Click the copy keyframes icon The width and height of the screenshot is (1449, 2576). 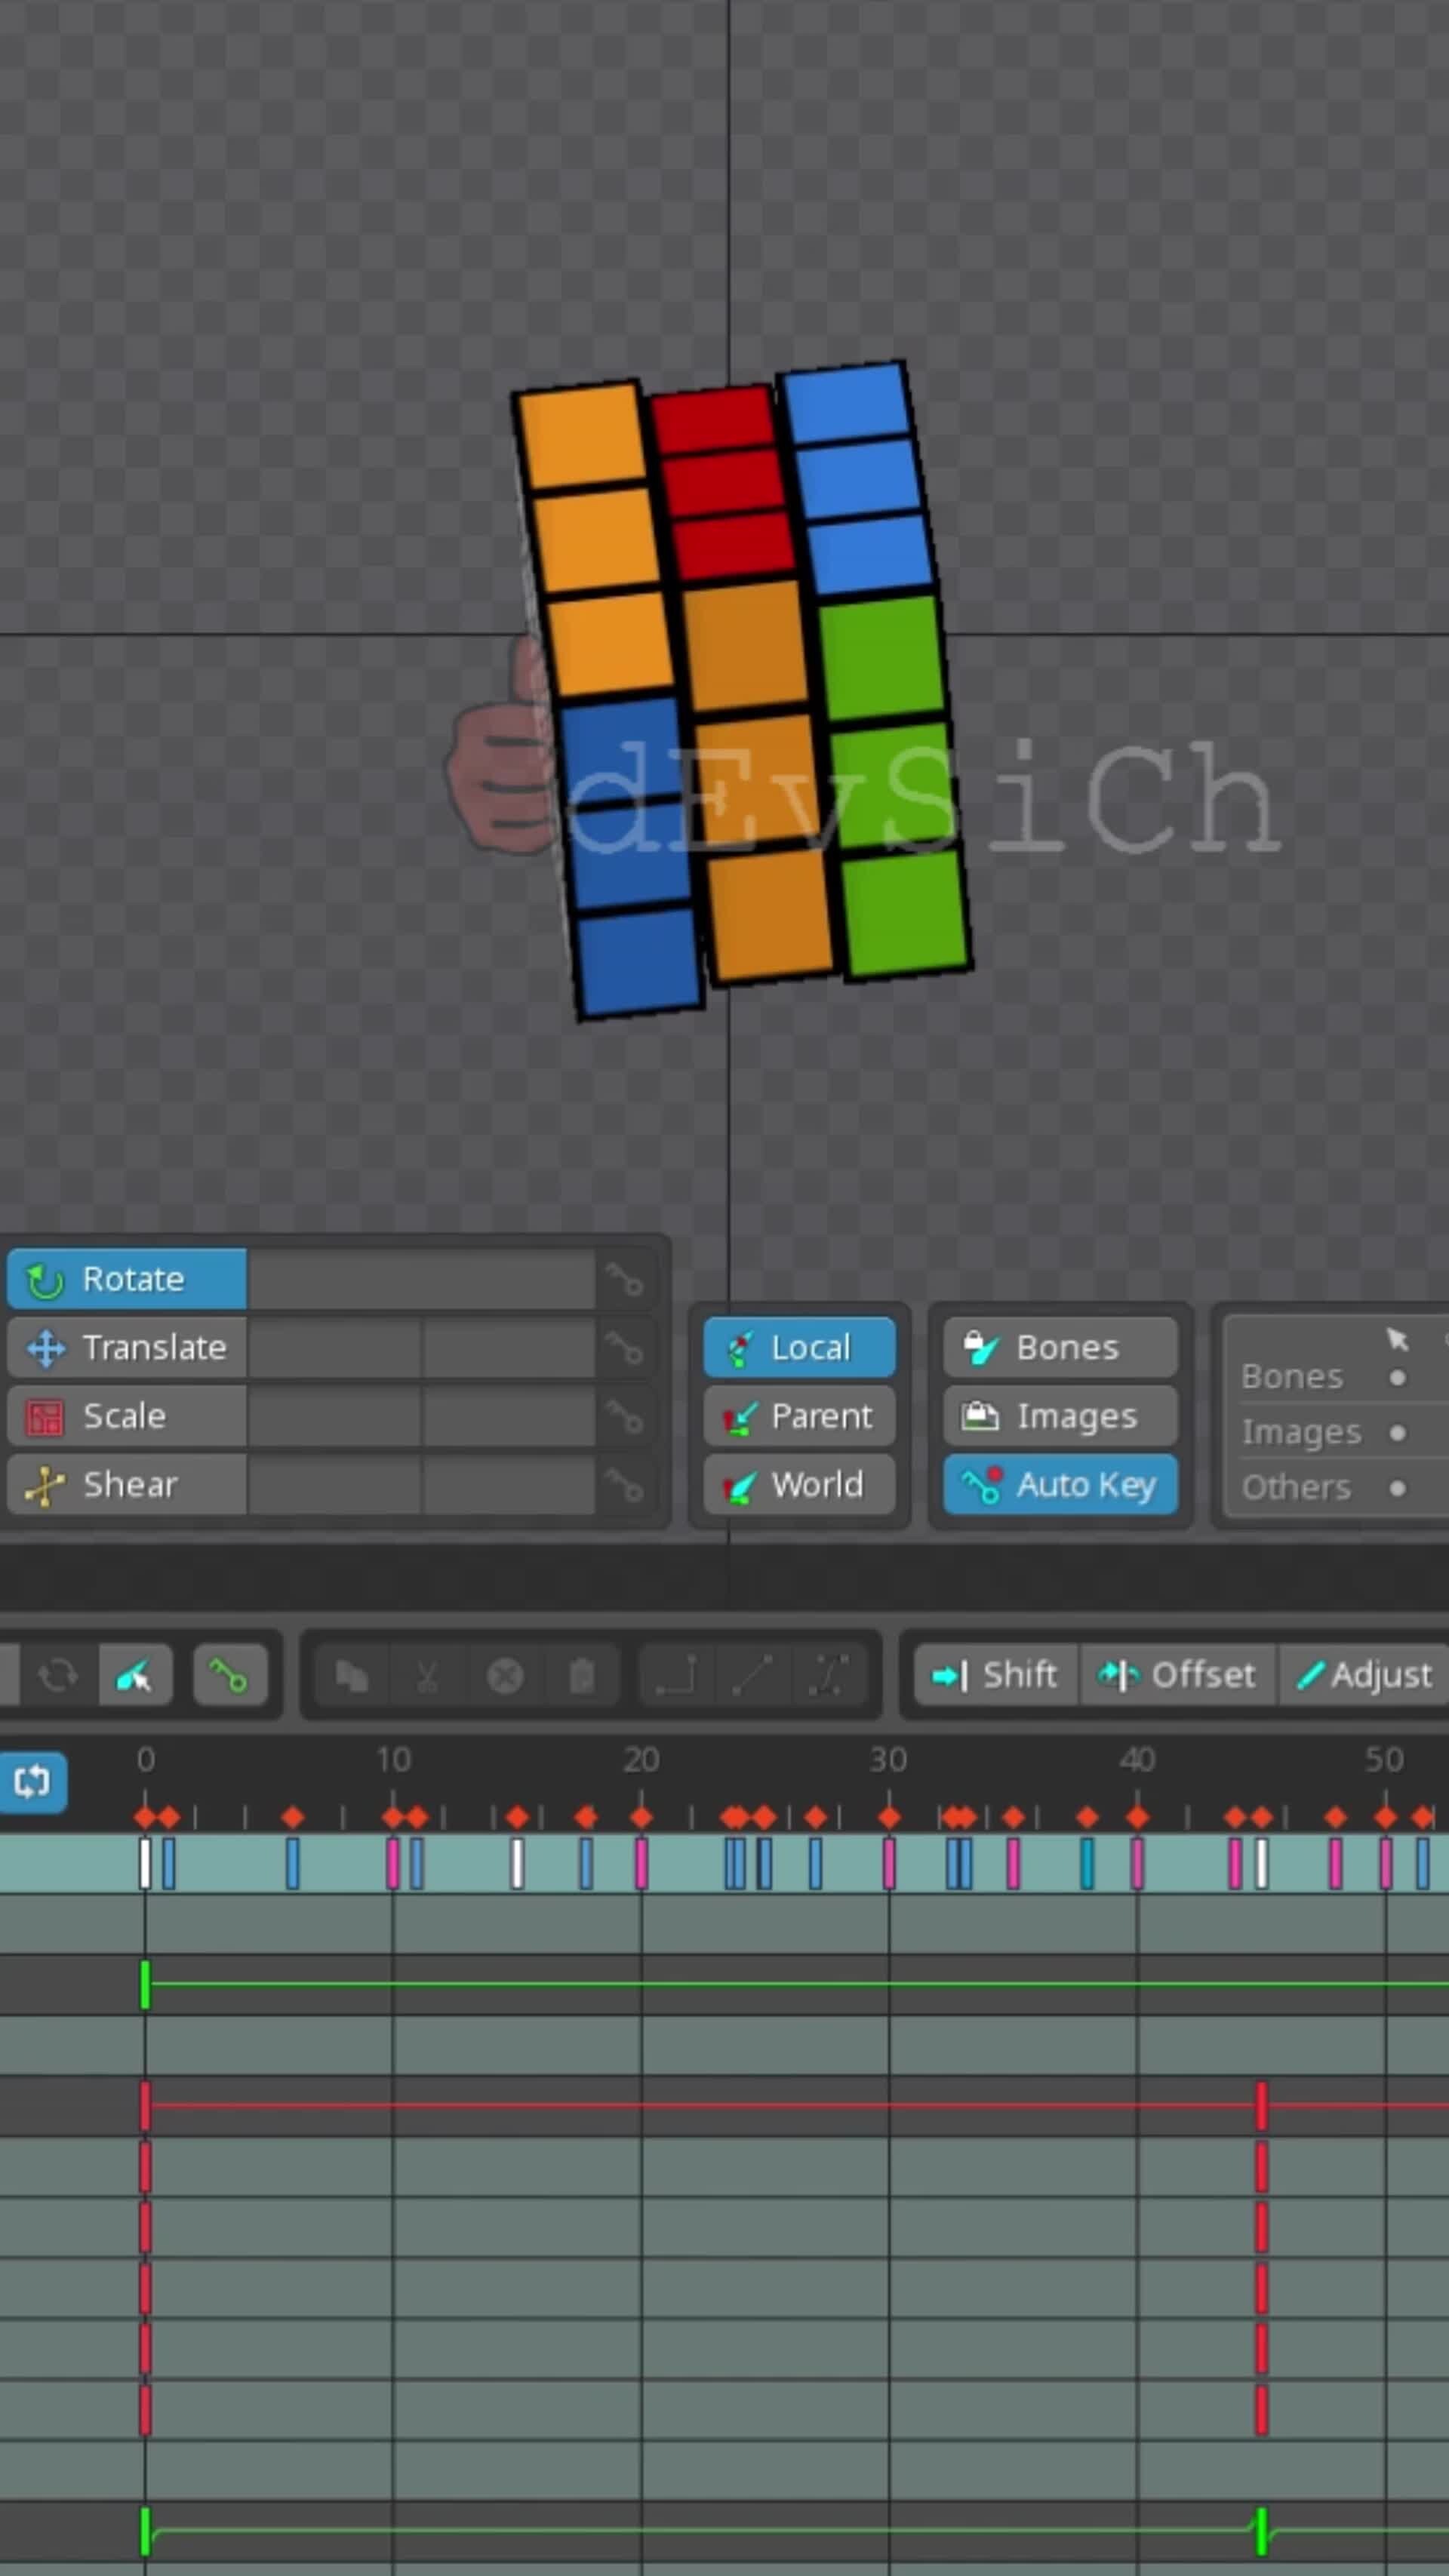click(x=352, y=1675)
